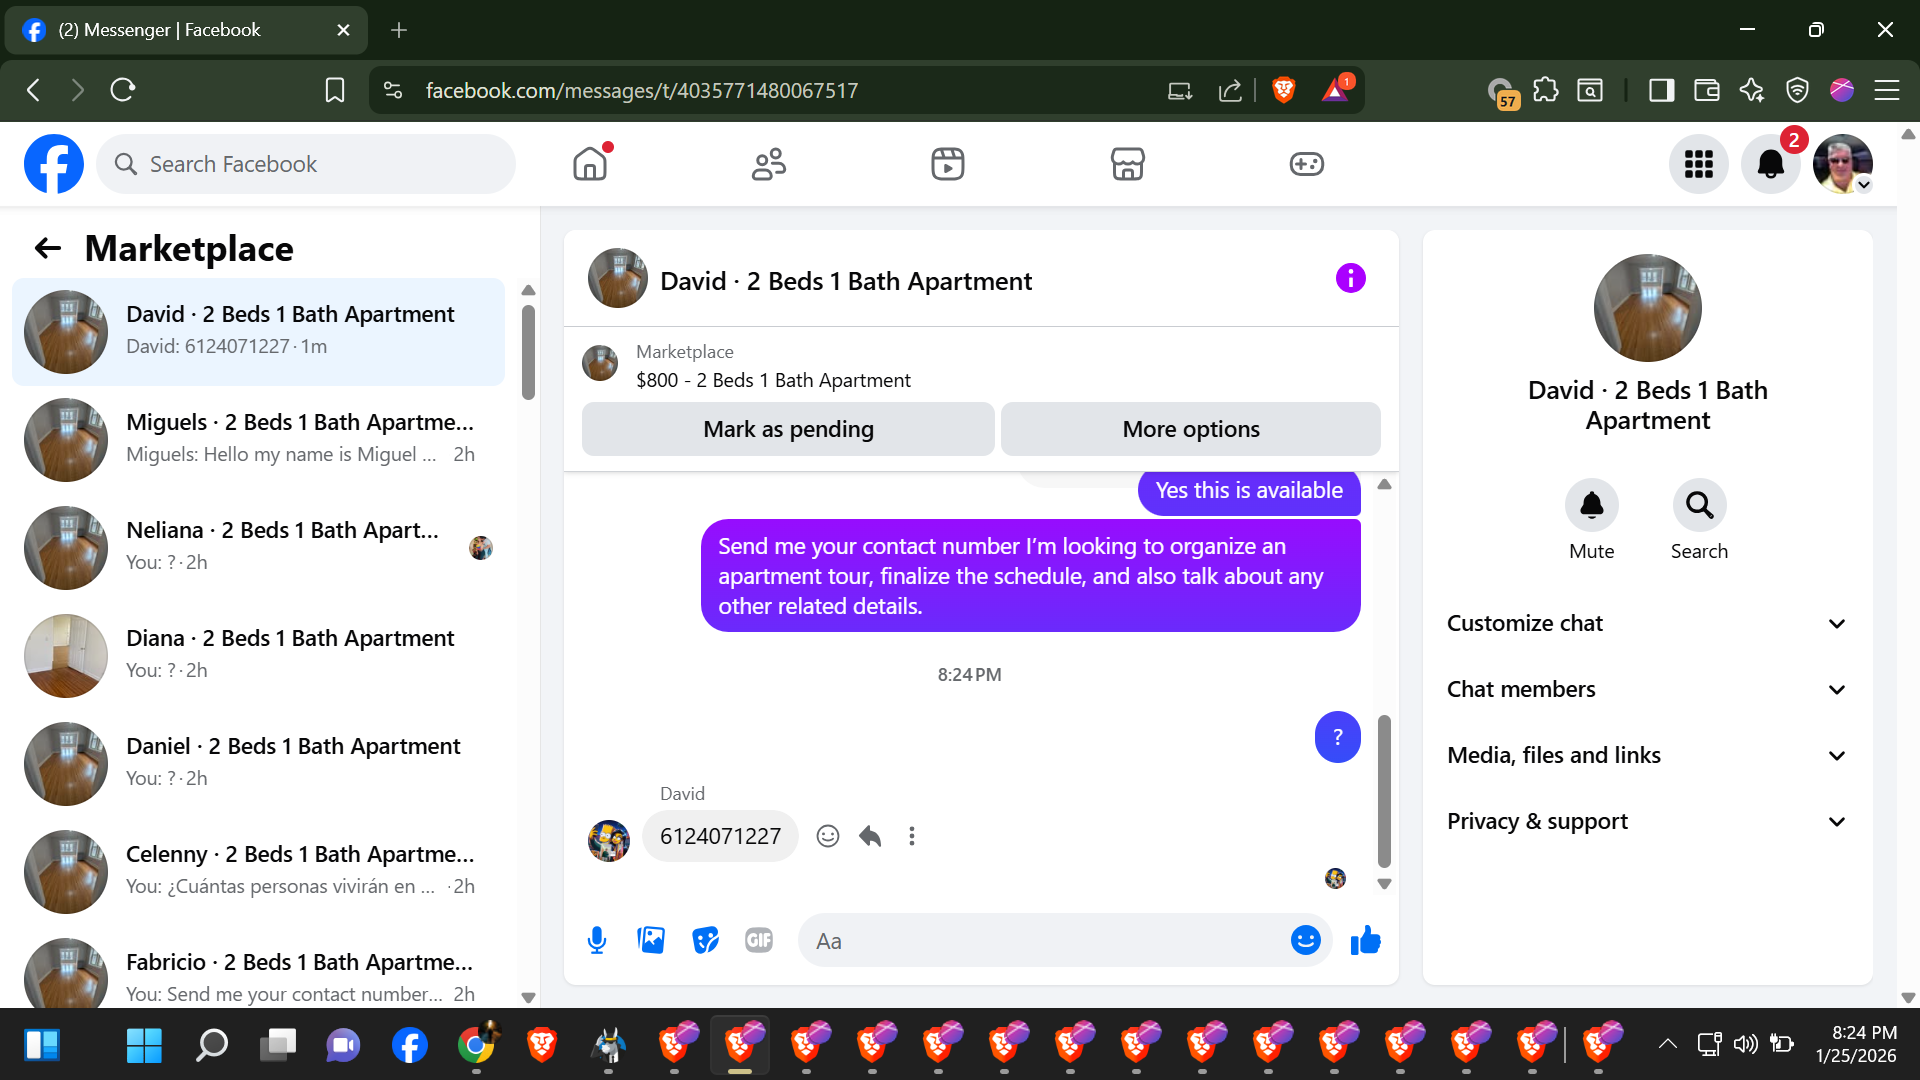Viewport: 1920px width, 1080px height.
Task: Open browser extensions puzzle icon
Action: [1545, 90]
